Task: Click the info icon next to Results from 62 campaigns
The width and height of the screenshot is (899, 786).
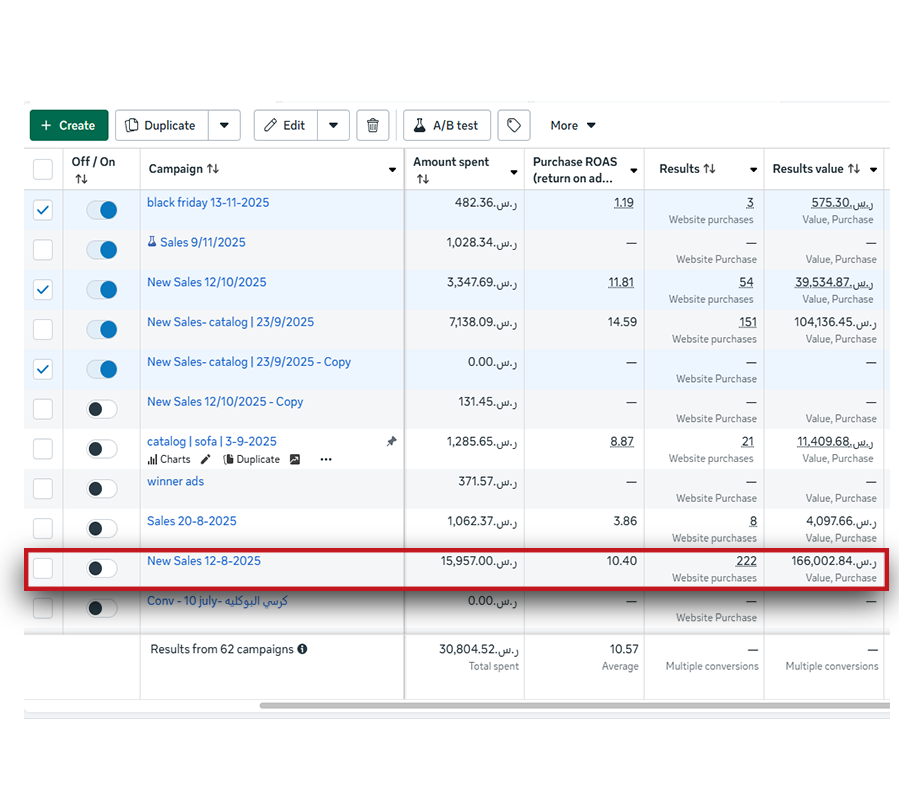Action: (x=302, y=649)
